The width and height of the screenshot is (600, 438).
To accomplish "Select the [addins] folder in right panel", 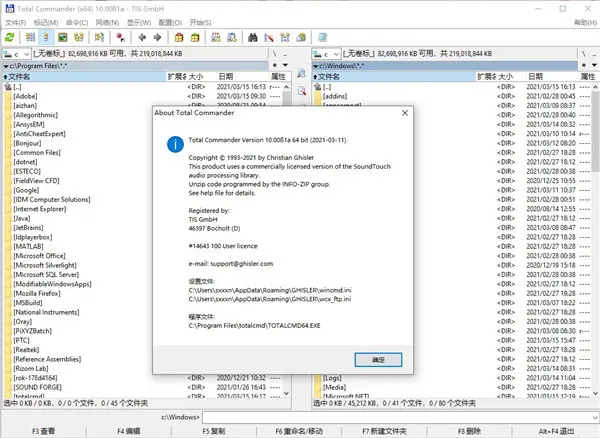I will pos(335,97).
